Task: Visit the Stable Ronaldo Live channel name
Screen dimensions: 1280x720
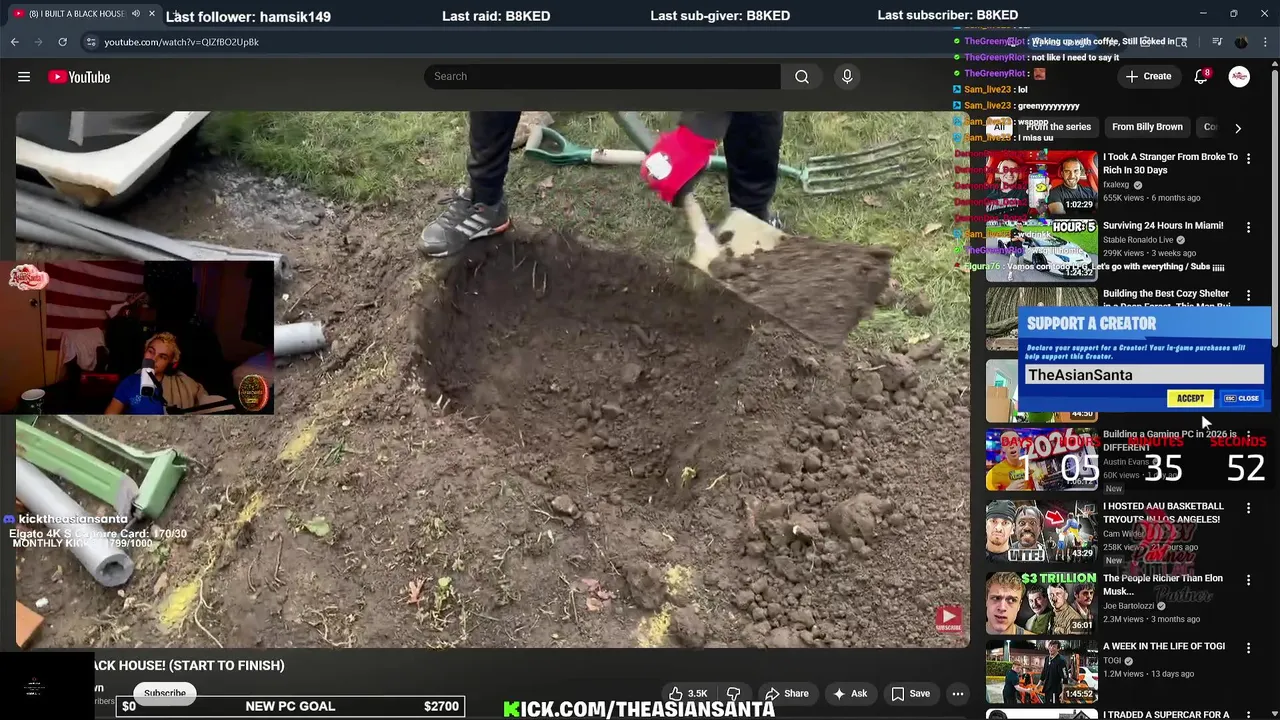Action: point(1138,240)
